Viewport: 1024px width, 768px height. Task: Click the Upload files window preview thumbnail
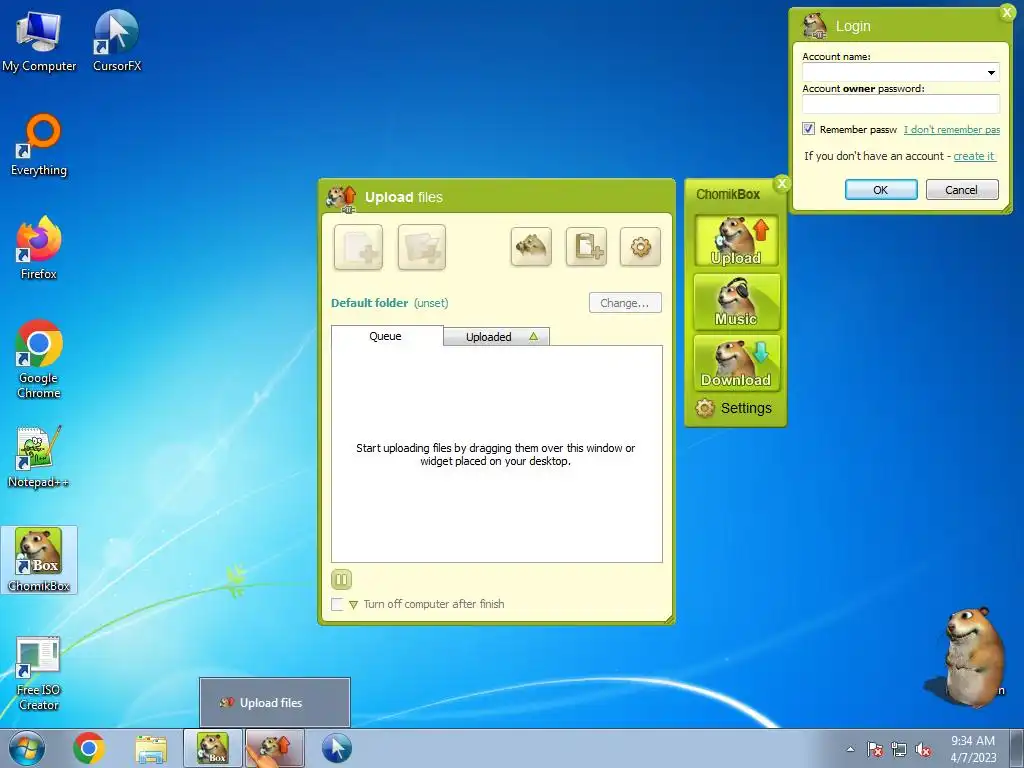pyautogui.click(x=274, y=703)
